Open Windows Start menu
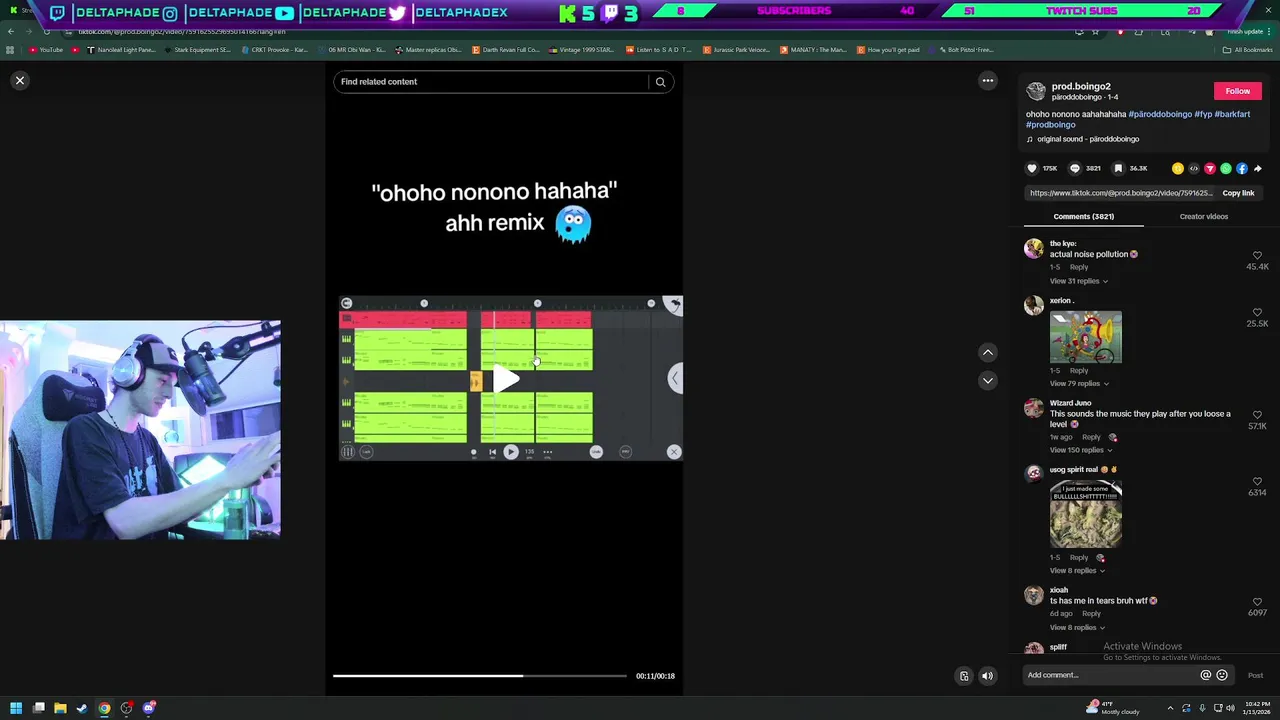The height and width of the screenshot is (720, 1280). coord(15,709)
